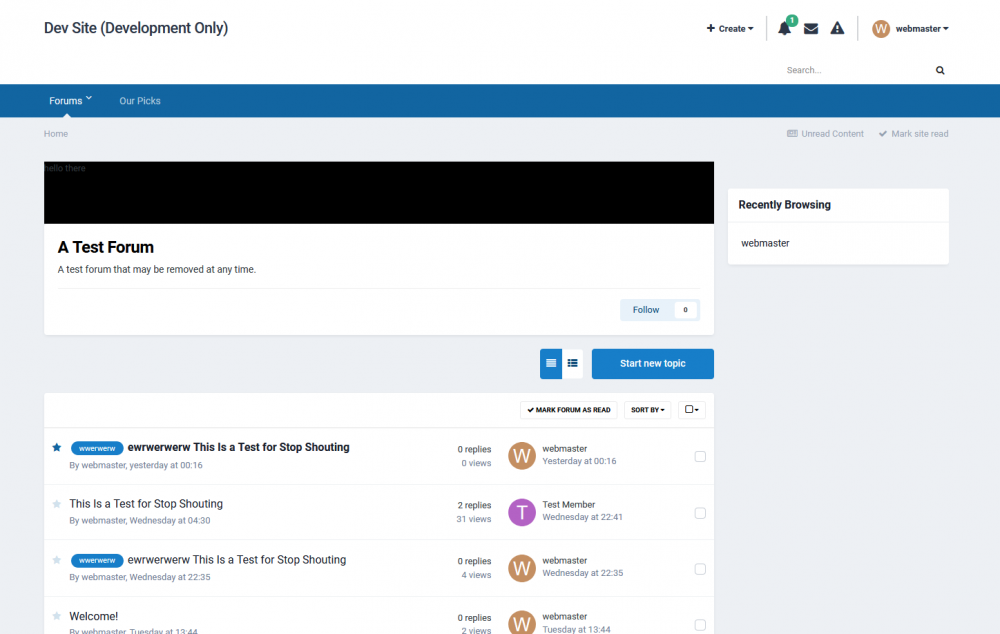
Task: Click the star beside the pinned topic
Action: click(x=57, y=448)
